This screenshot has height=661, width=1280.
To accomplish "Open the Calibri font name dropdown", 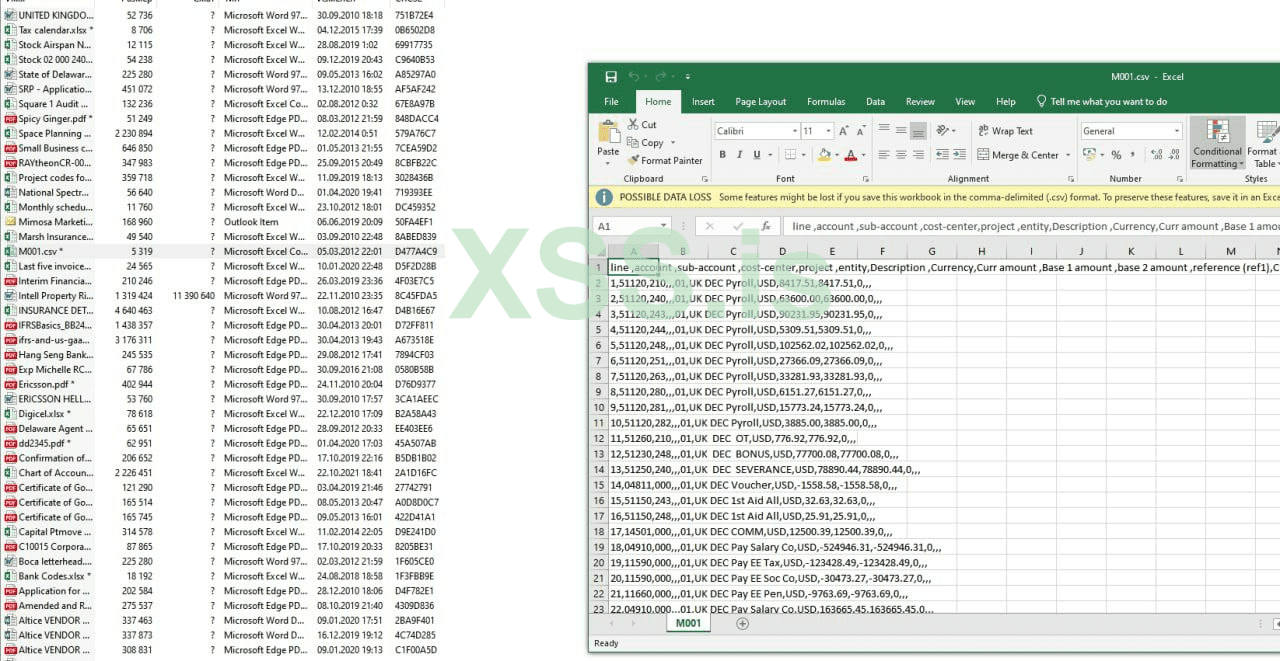I will pyautogui.click(x=796, y=131).
